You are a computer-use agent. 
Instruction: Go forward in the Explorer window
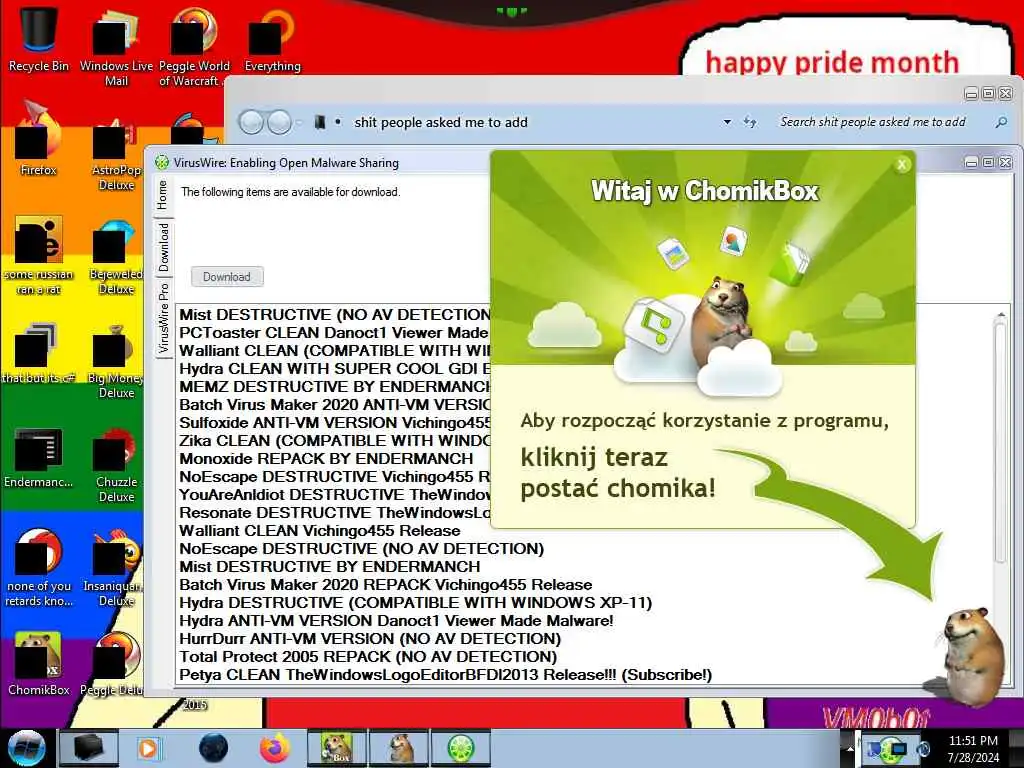click(x=280, y=122)
